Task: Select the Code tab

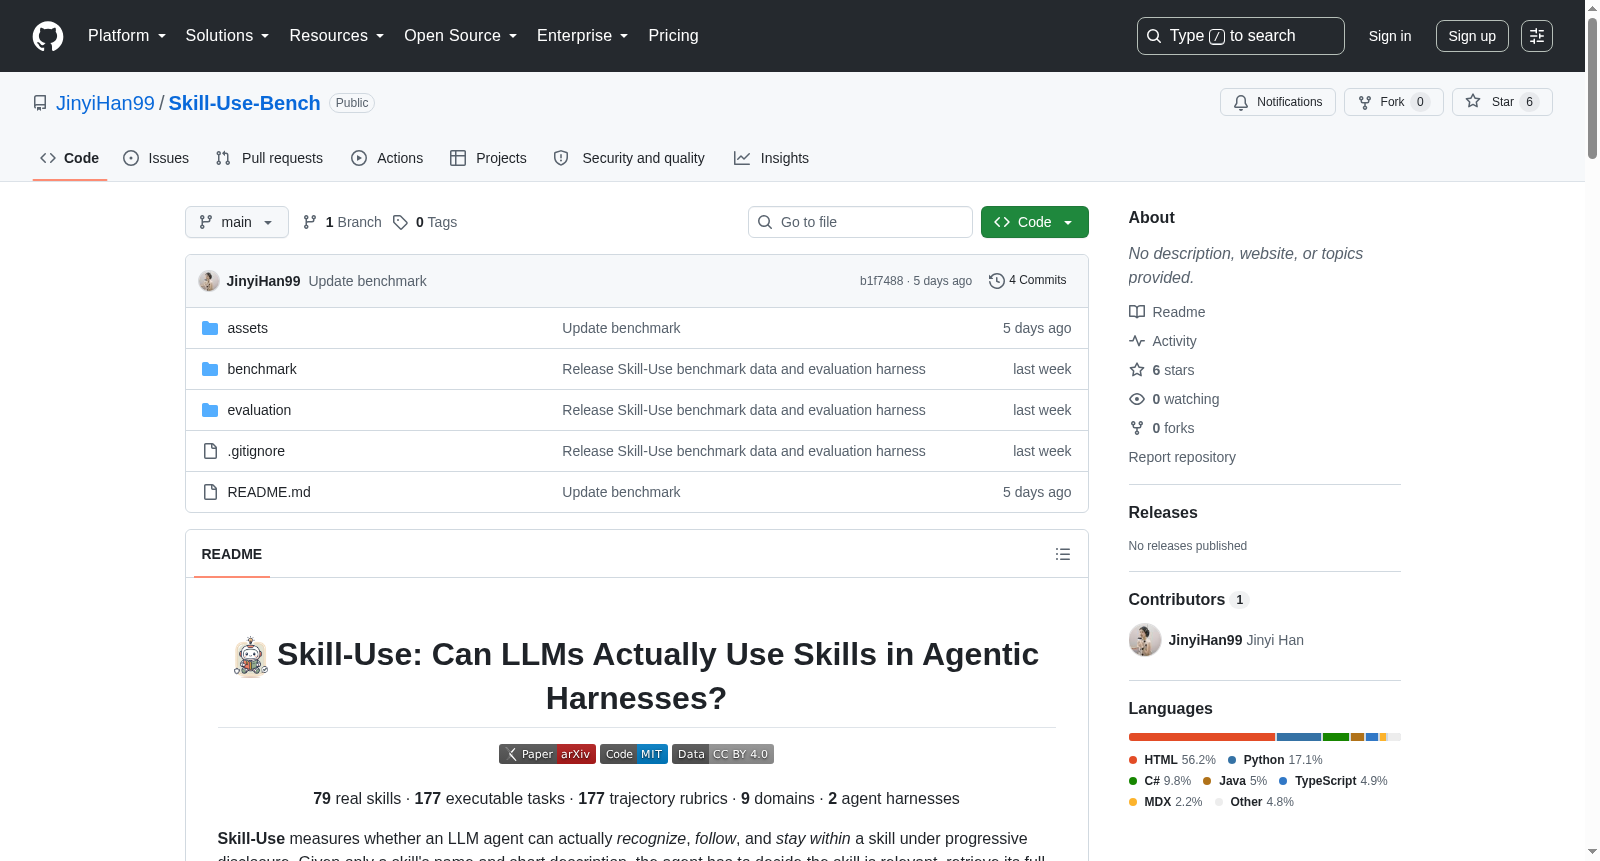Action: pyautogui.click(x=70, y=158)
